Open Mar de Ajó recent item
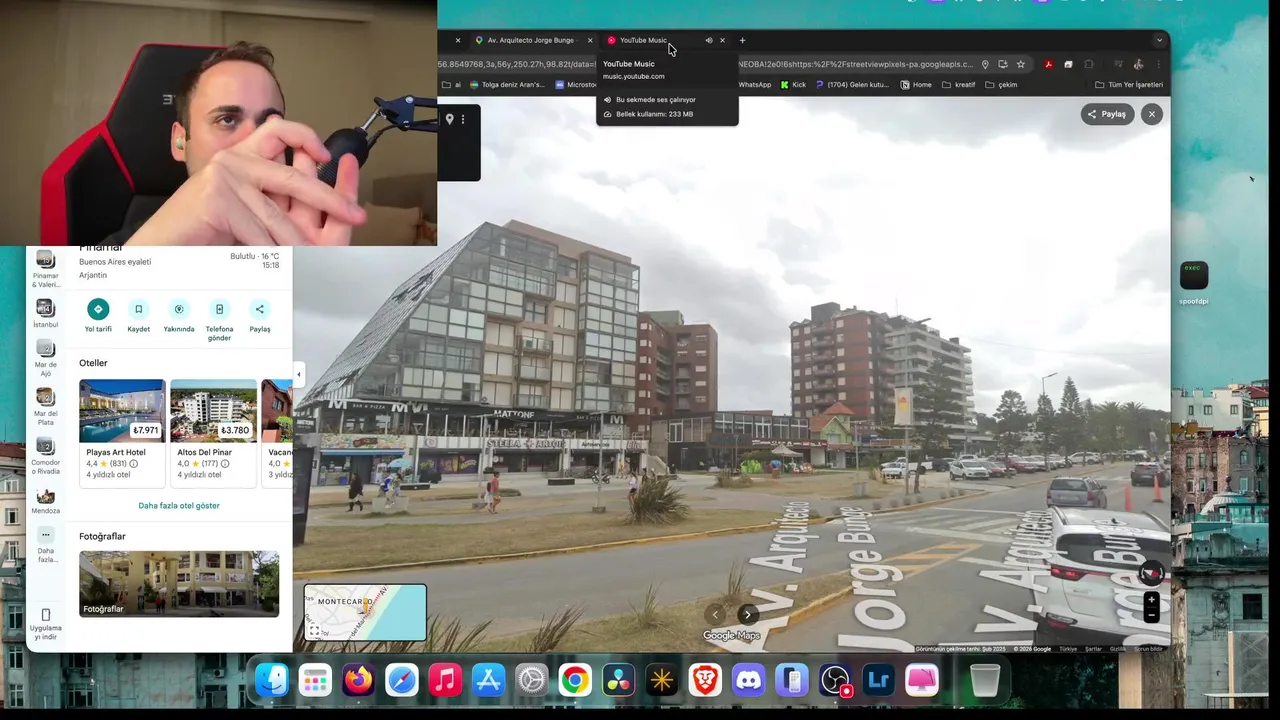Viewport: 1280px width, 720px height. click(x=46, y=359)
